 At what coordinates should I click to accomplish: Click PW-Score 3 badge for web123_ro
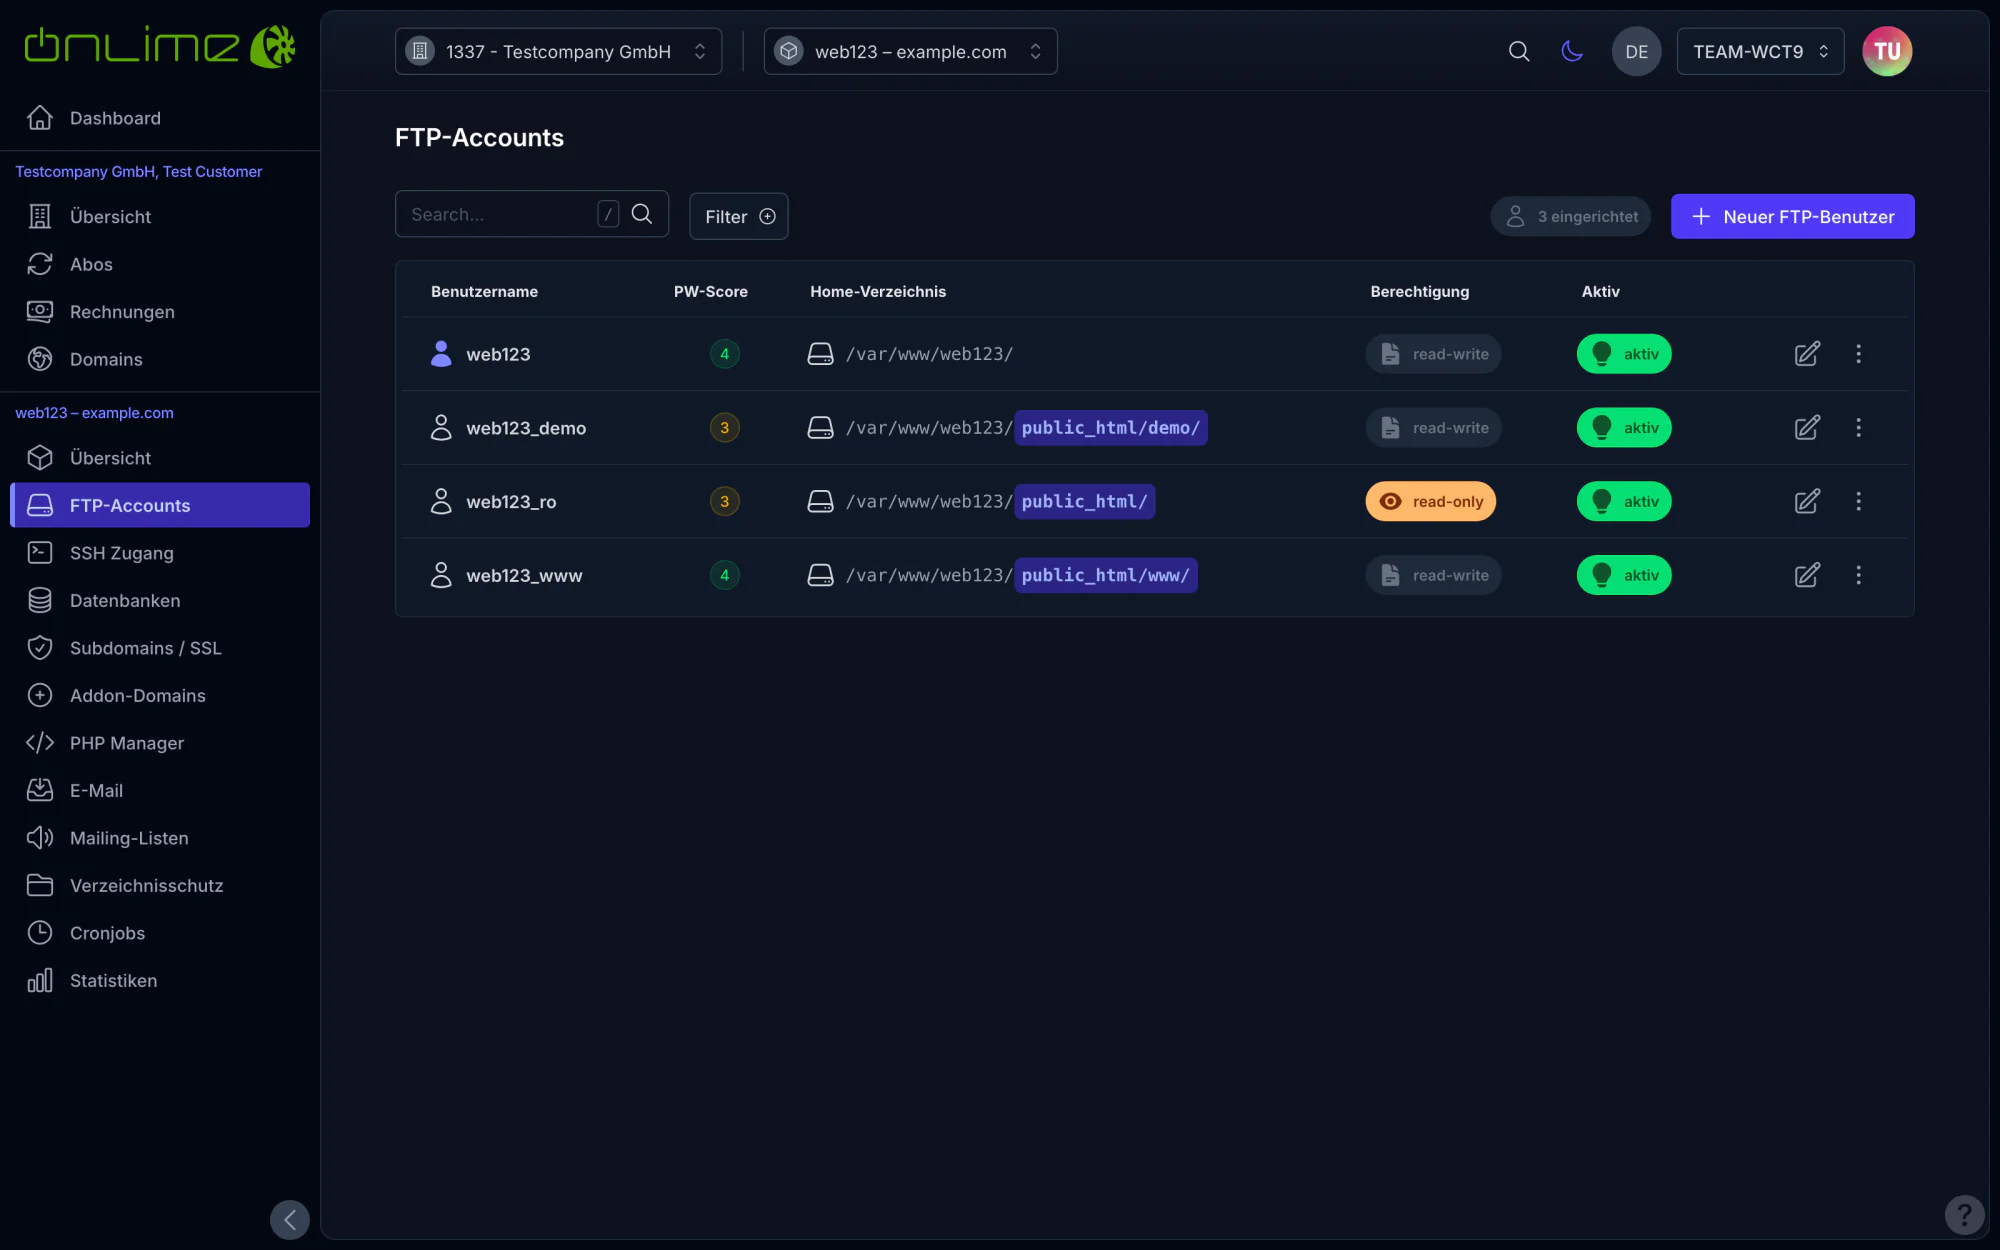coord(725,501)
